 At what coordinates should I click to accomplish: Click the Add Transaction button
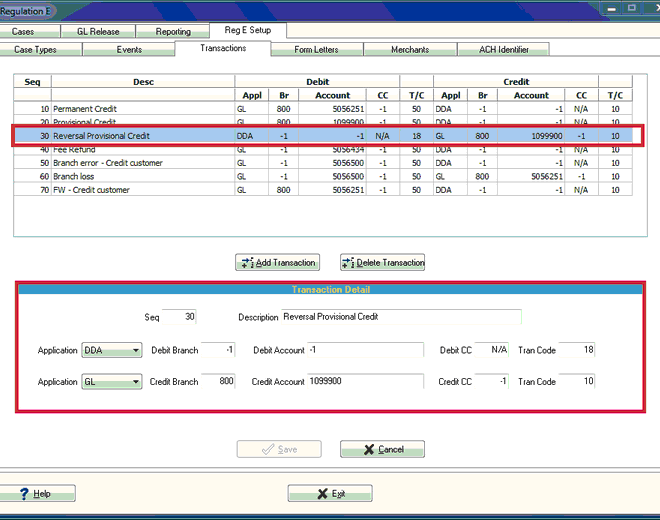tap(277, 263)
